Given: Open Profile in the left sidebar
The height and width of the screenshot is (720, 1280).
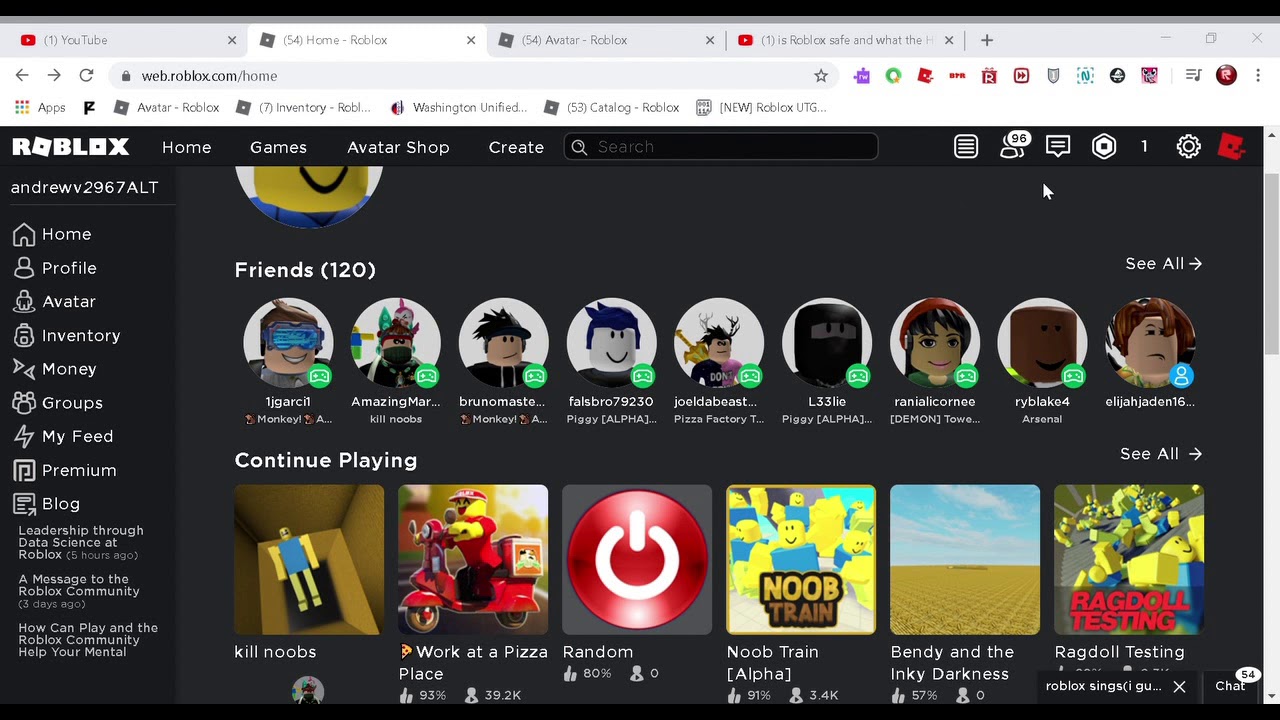Looking at the screenshot, I should (55, 268).
